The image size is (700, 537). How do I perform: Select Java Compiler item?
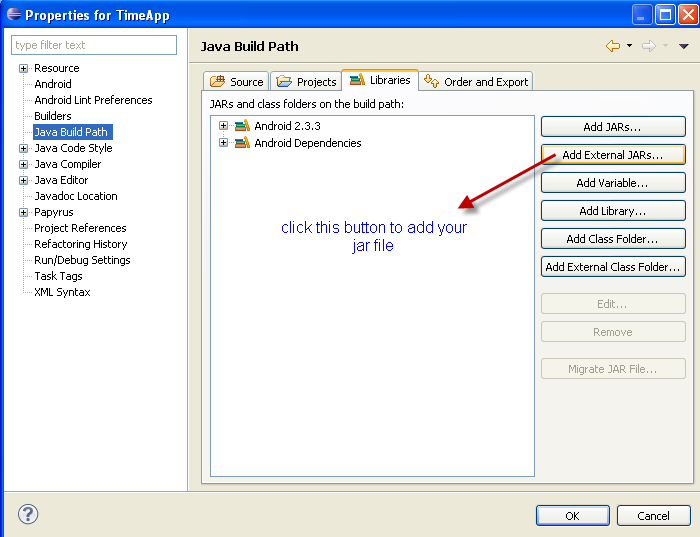tap(68, 164)
